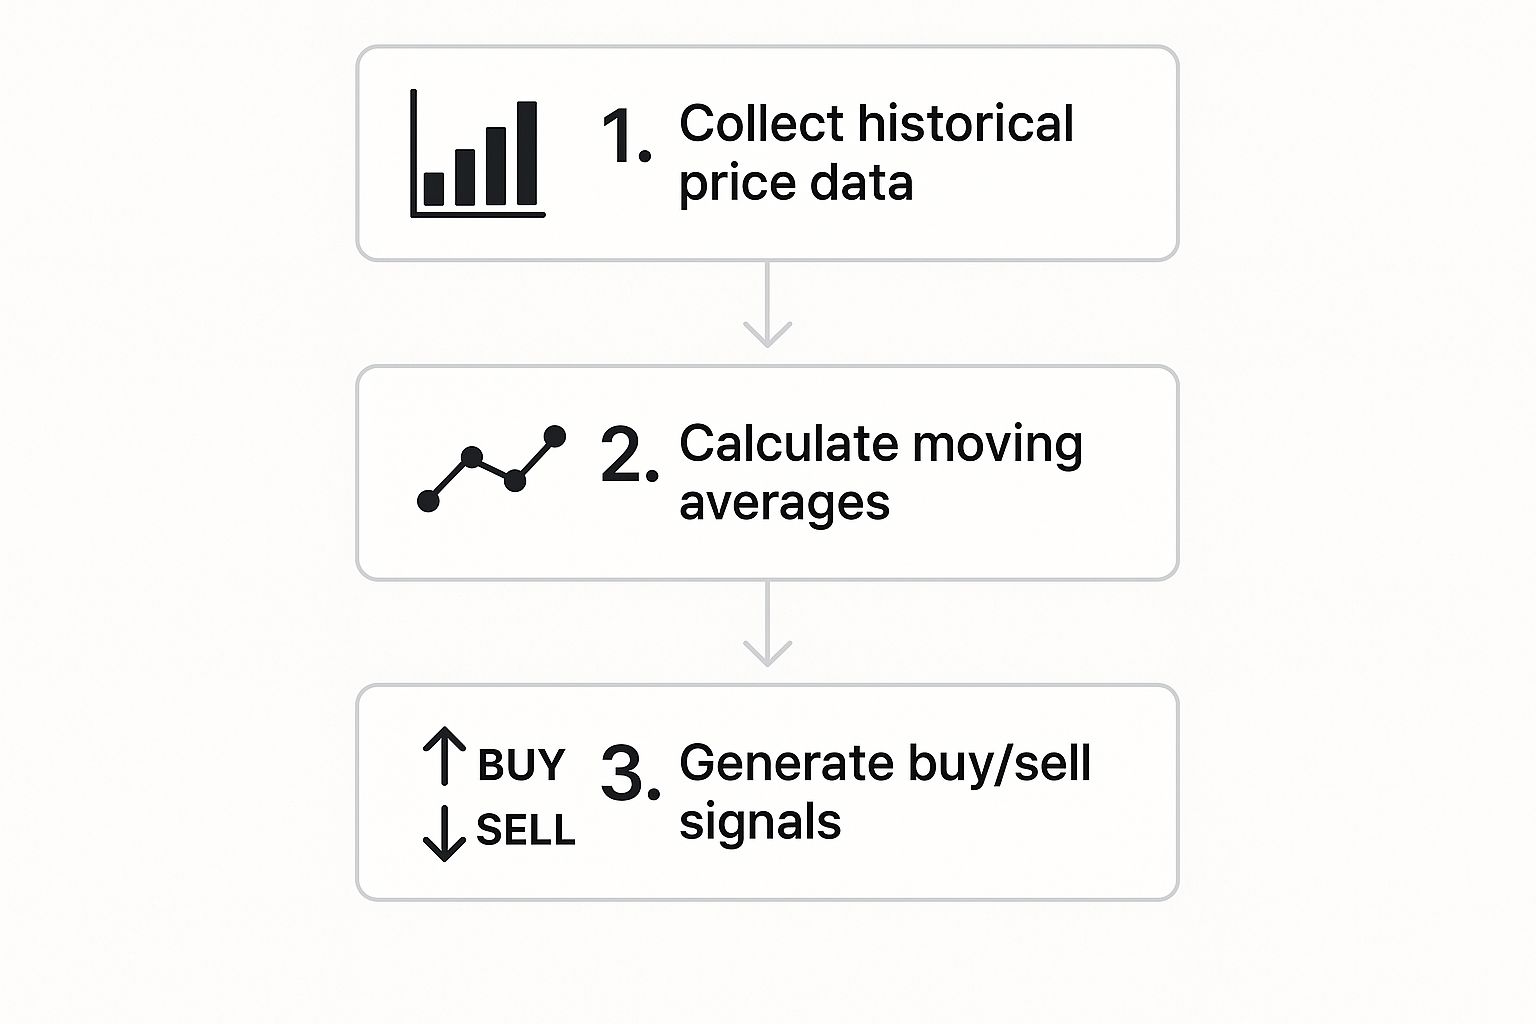This screenshot has height=1024, width=1536.
Task: Click the word "signals" in step 3
Action: [760, 823]
